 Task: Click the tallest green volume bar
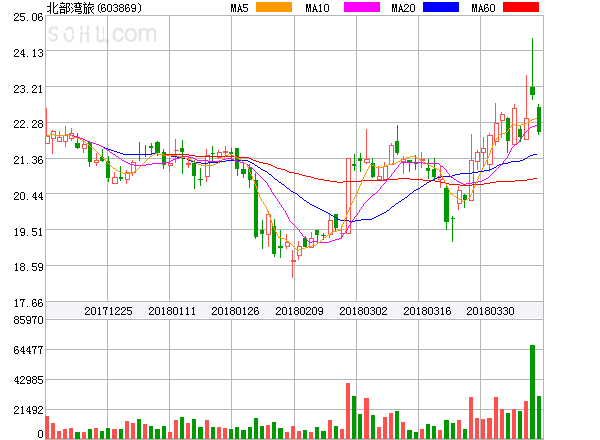[x=532, y=392]
